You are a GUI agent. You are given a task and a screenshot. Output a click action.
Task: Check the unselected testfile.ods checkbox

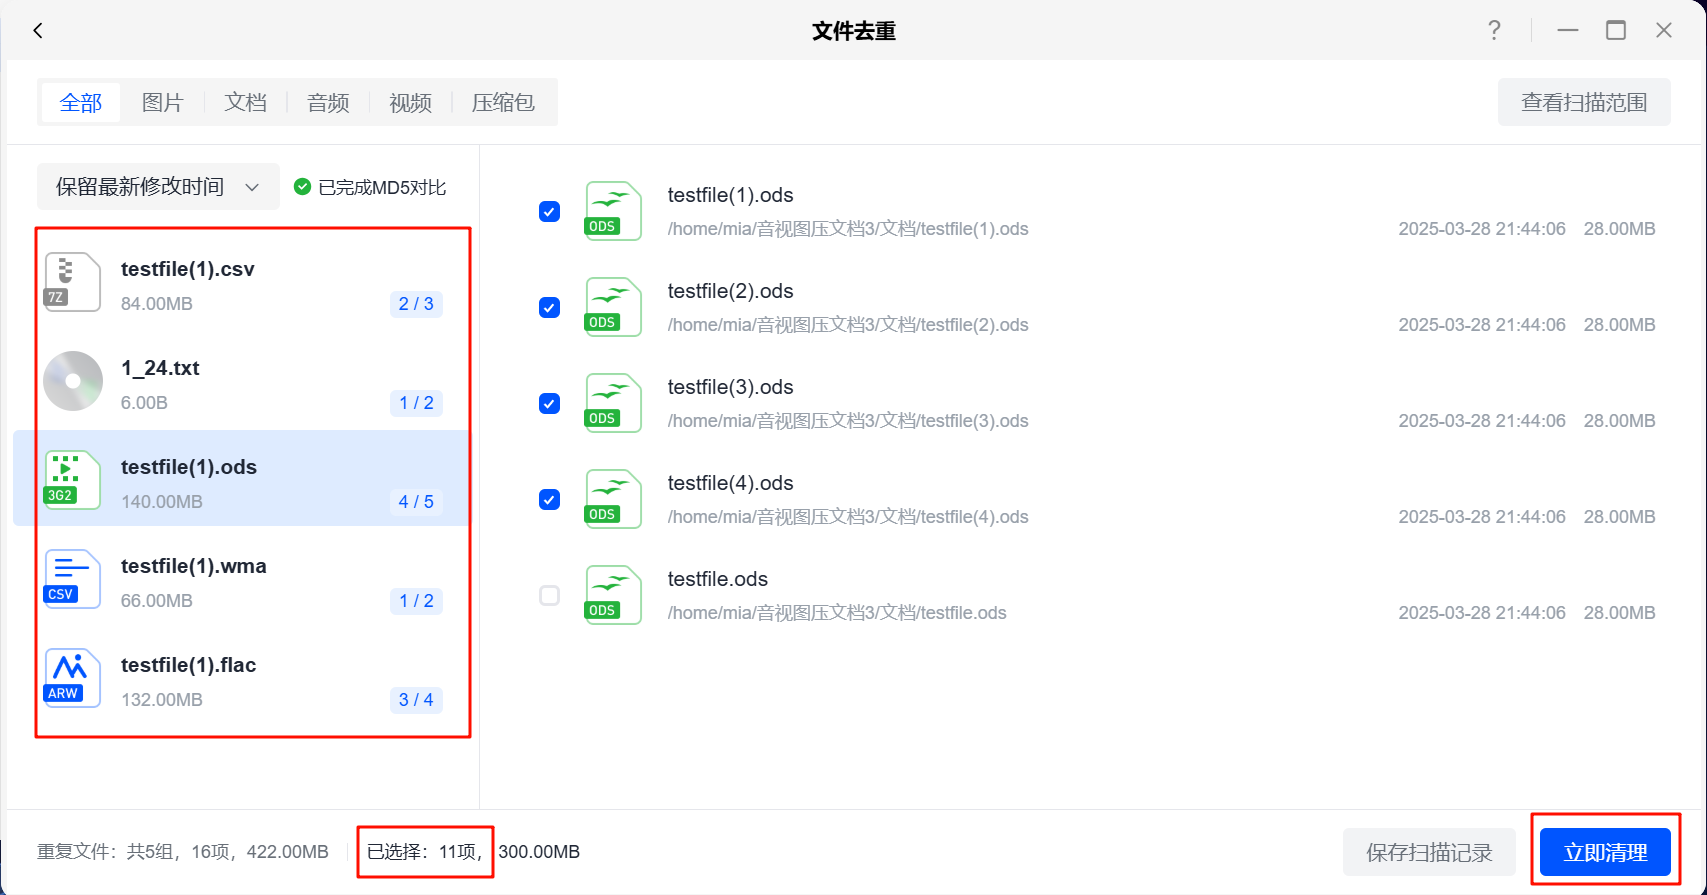point(549,595)
